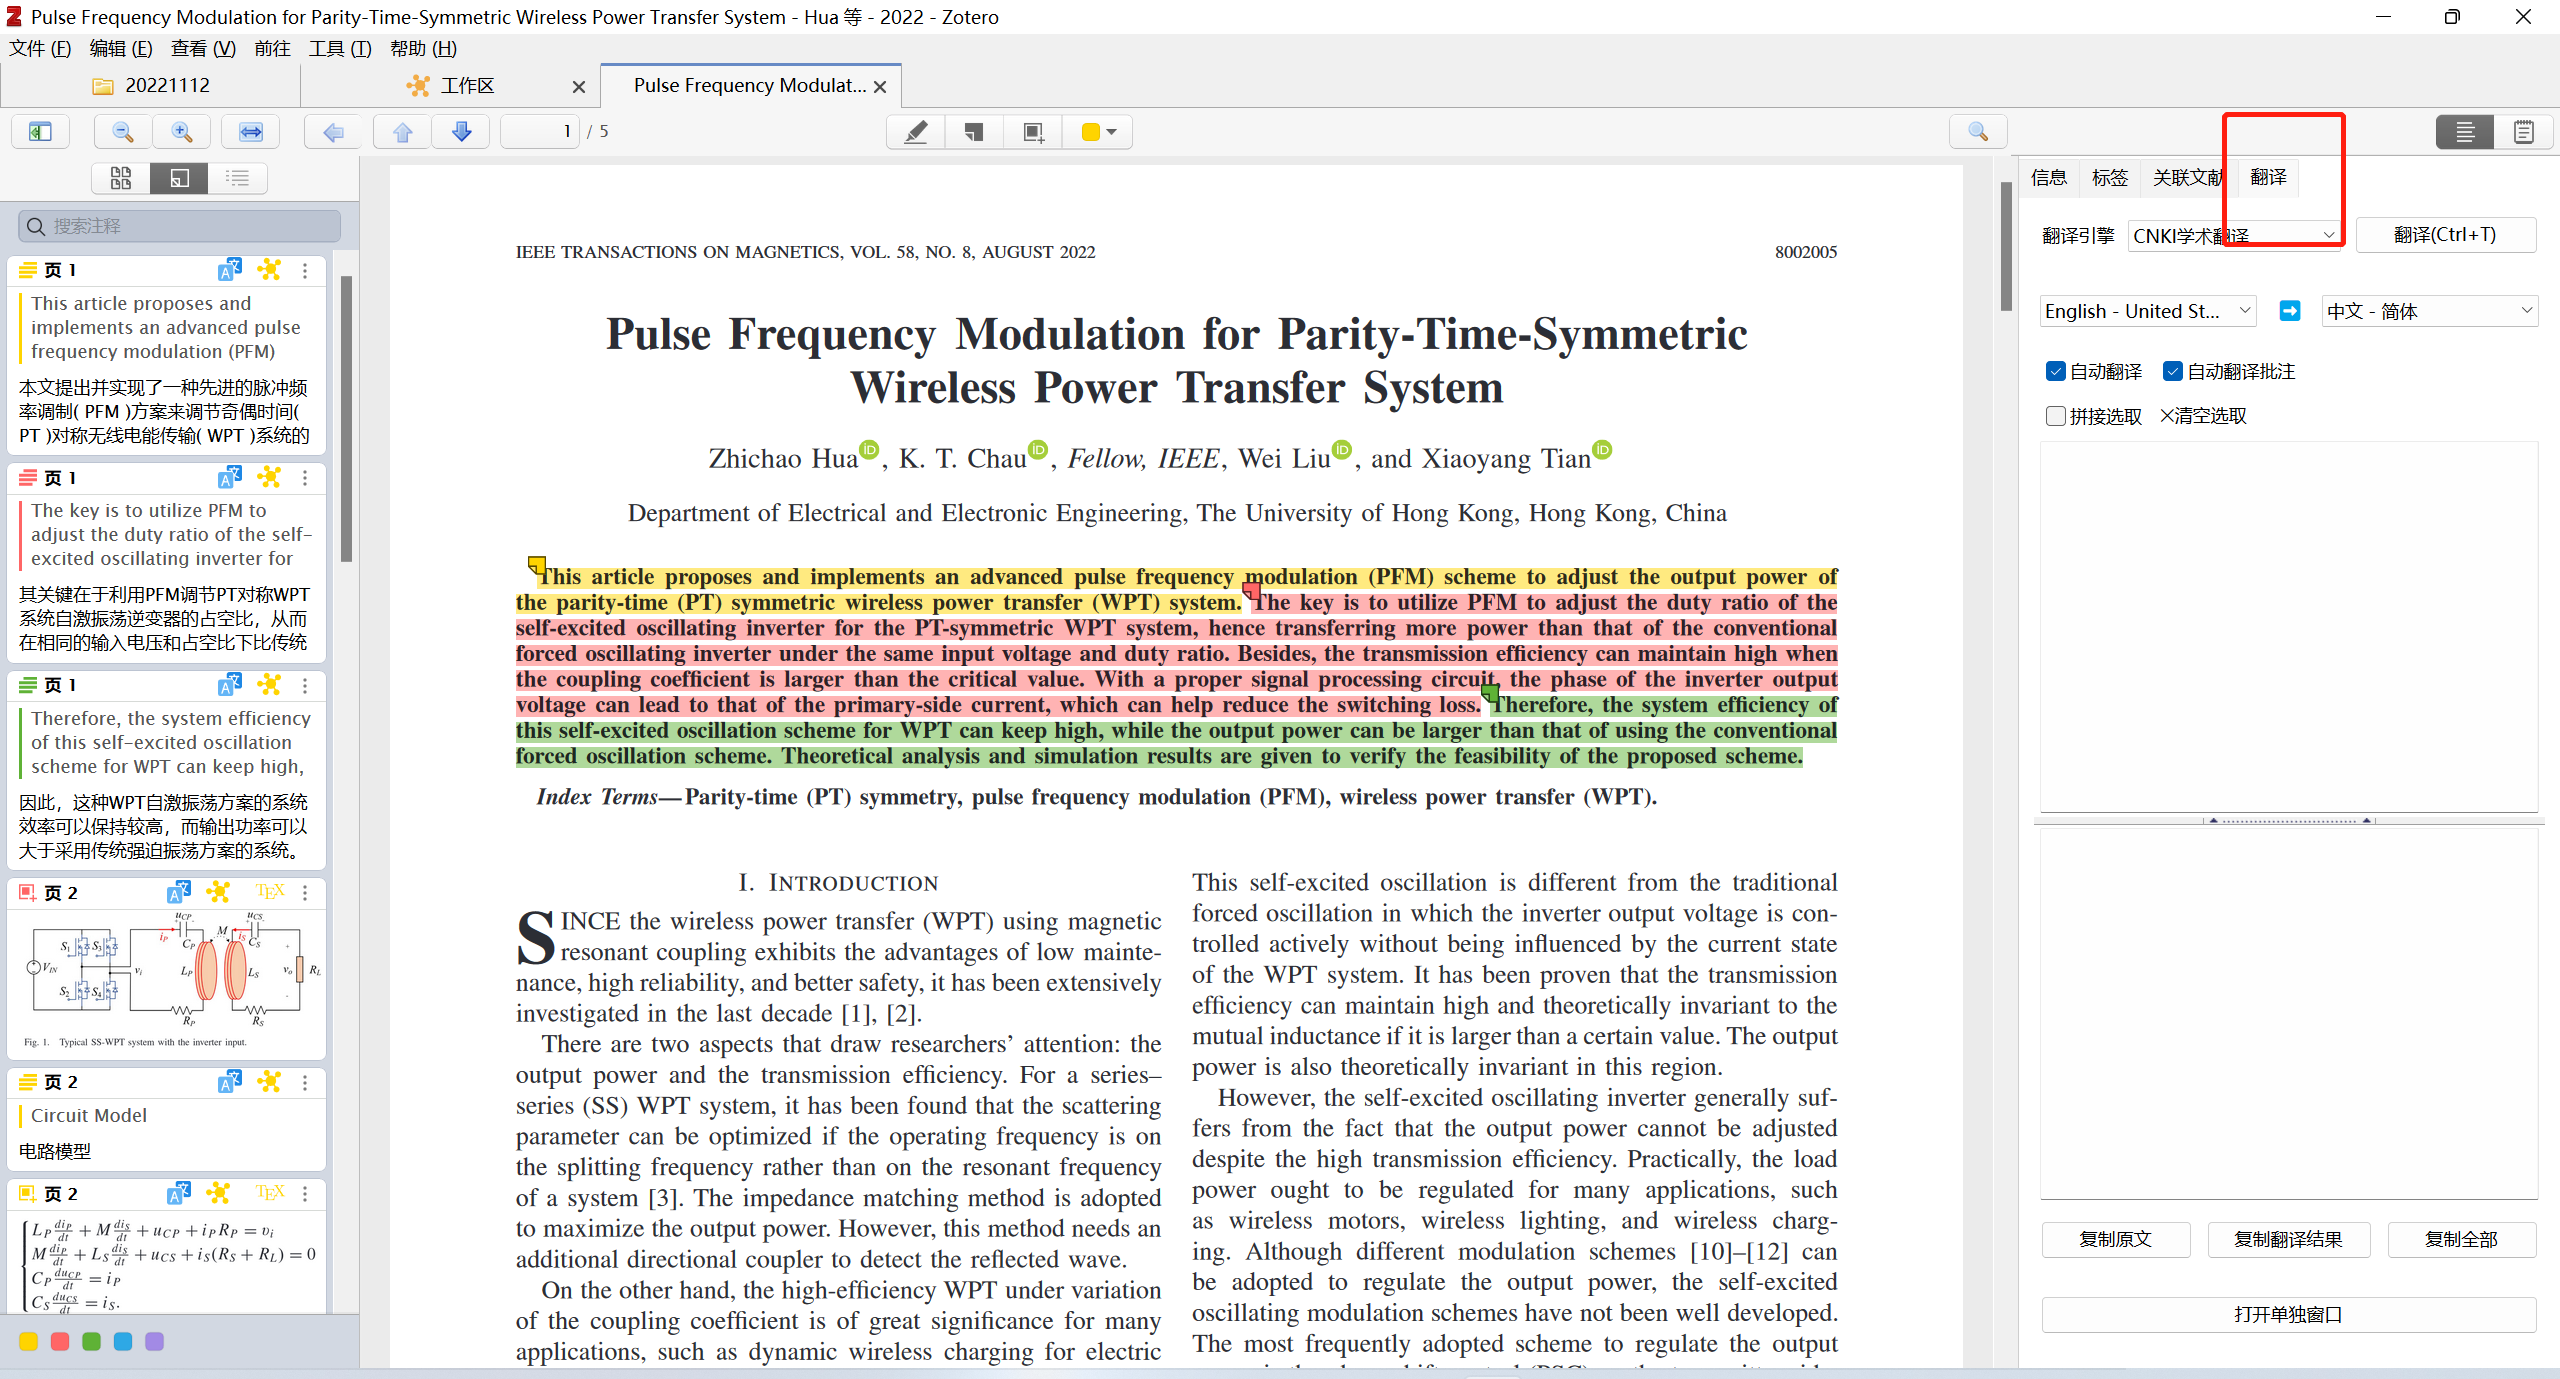Click the zoom in magnifier icon
Screen dimensions: 2560x1379
pyautogui.click(x=182, y=132)
